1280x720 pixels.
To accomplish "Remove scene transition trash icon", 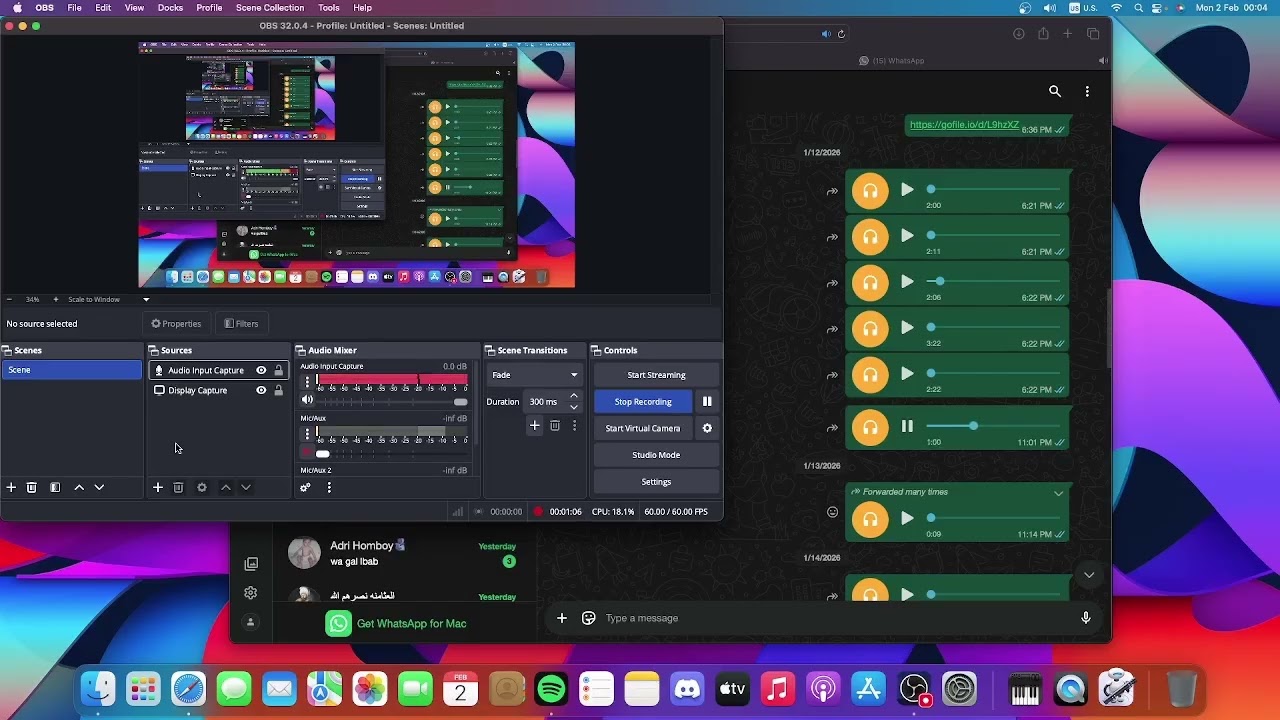I will point(555,425).
